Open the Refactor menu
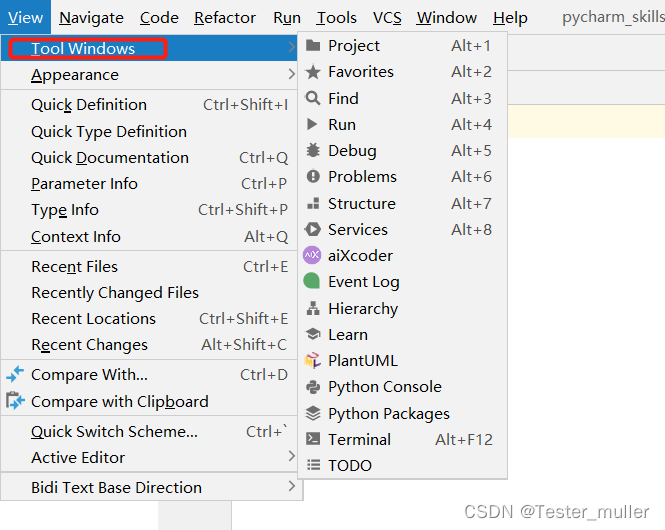665x530 pixels. [x=225, y=17]
